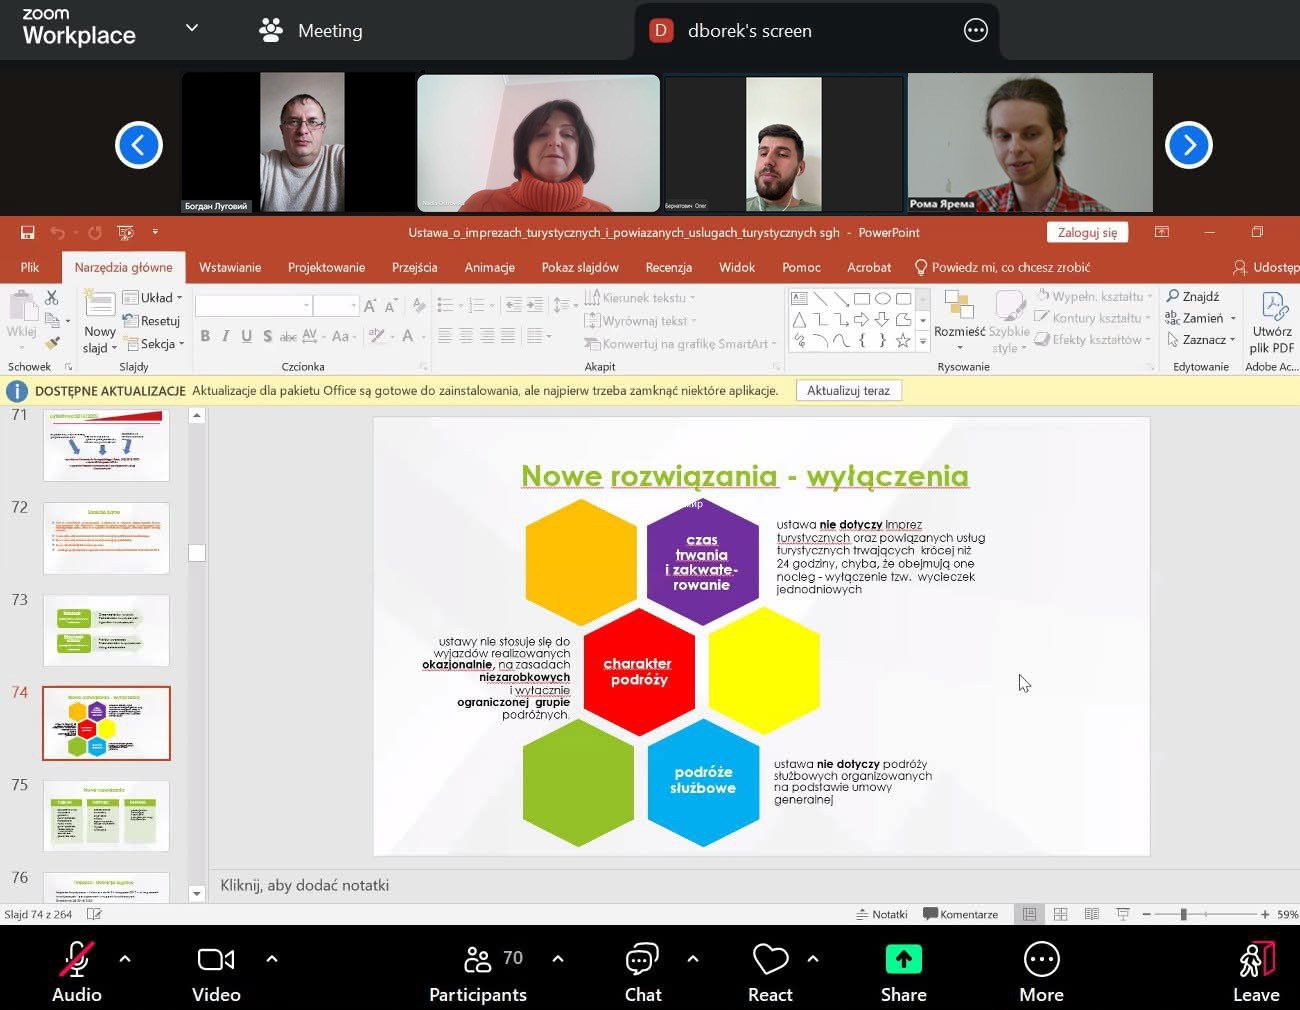Show next participants with right arrow
This screenshot has width=1300, height=1010.
(x=1188, y=145)
